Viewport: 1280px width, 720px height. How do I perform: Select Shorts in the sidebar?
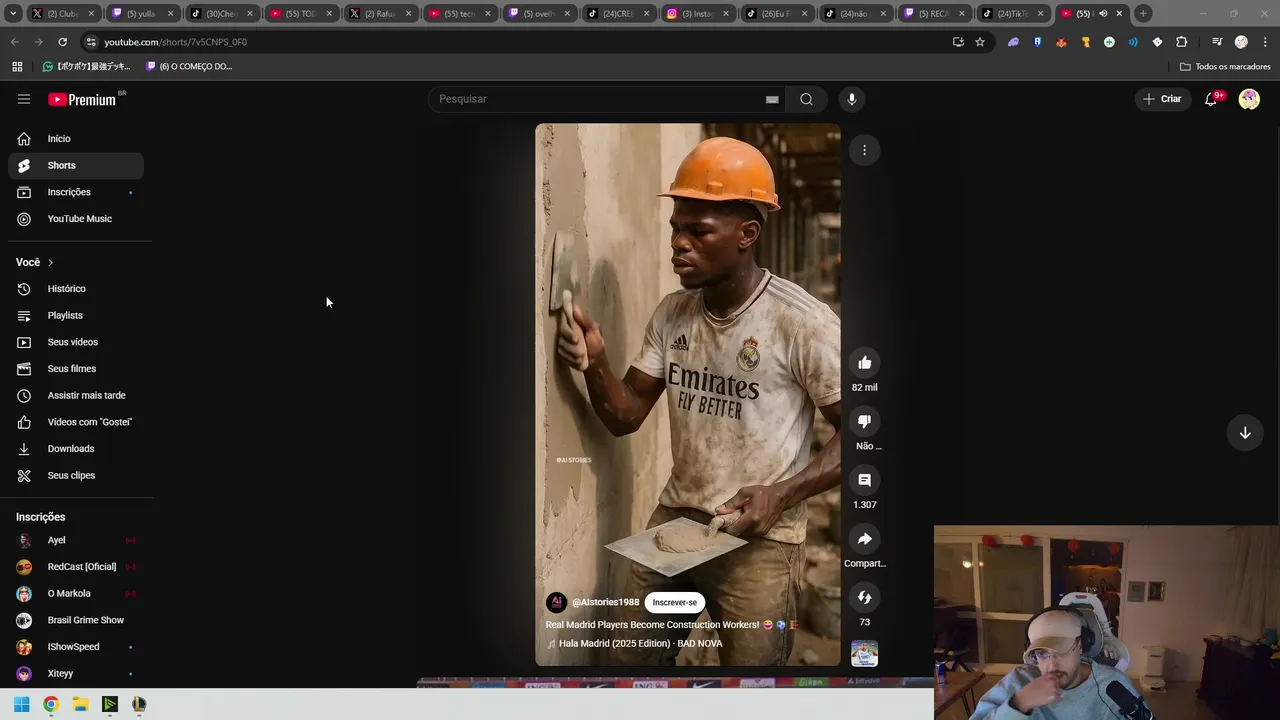point(76,165)
